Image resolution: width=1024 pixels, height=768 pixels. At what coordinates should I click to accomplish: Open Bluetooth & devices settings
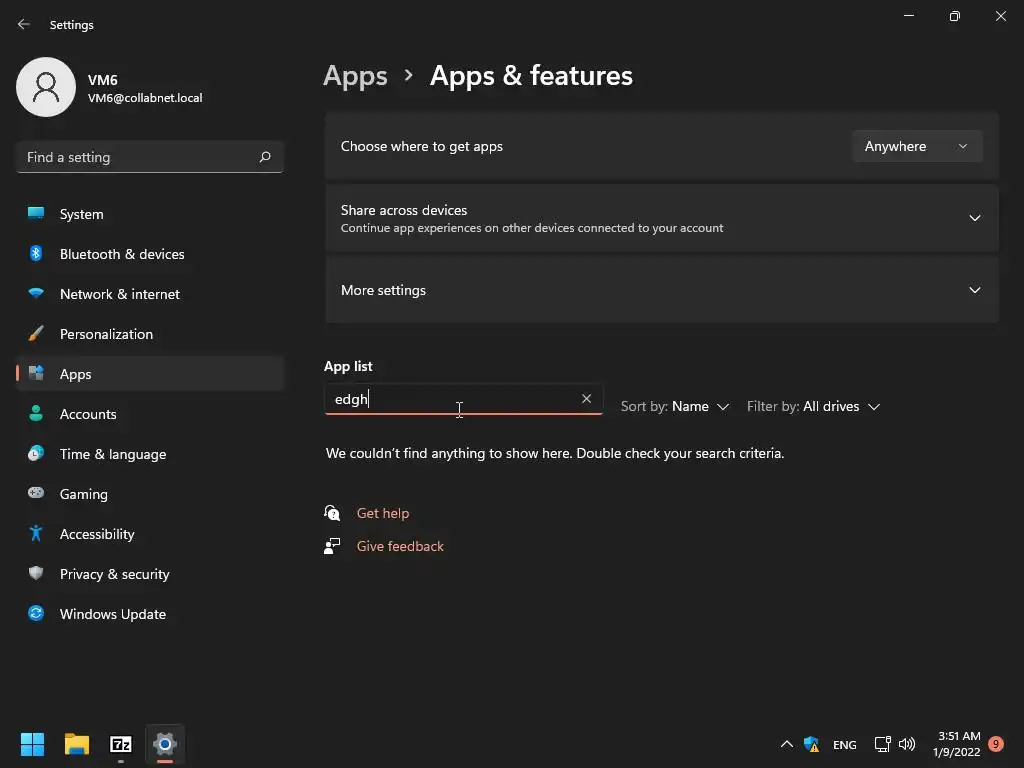pyautogui.click(x=122, y=254)
